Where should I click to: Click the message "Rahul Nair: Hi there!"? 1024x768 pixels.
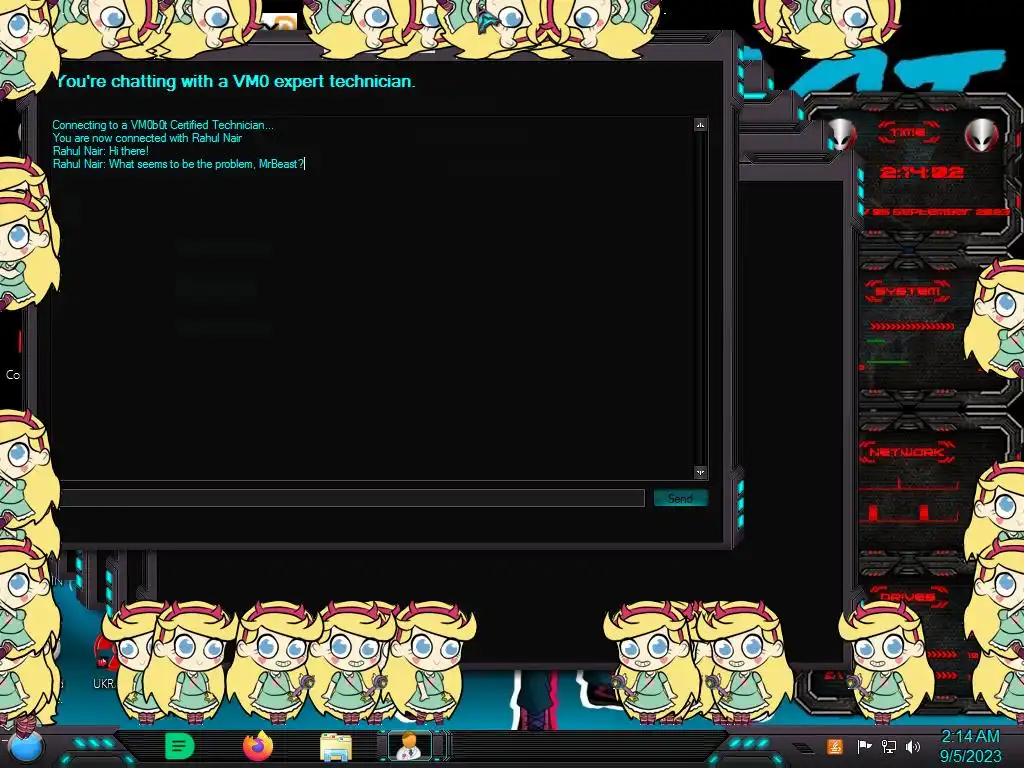click(x=101, y=151)
